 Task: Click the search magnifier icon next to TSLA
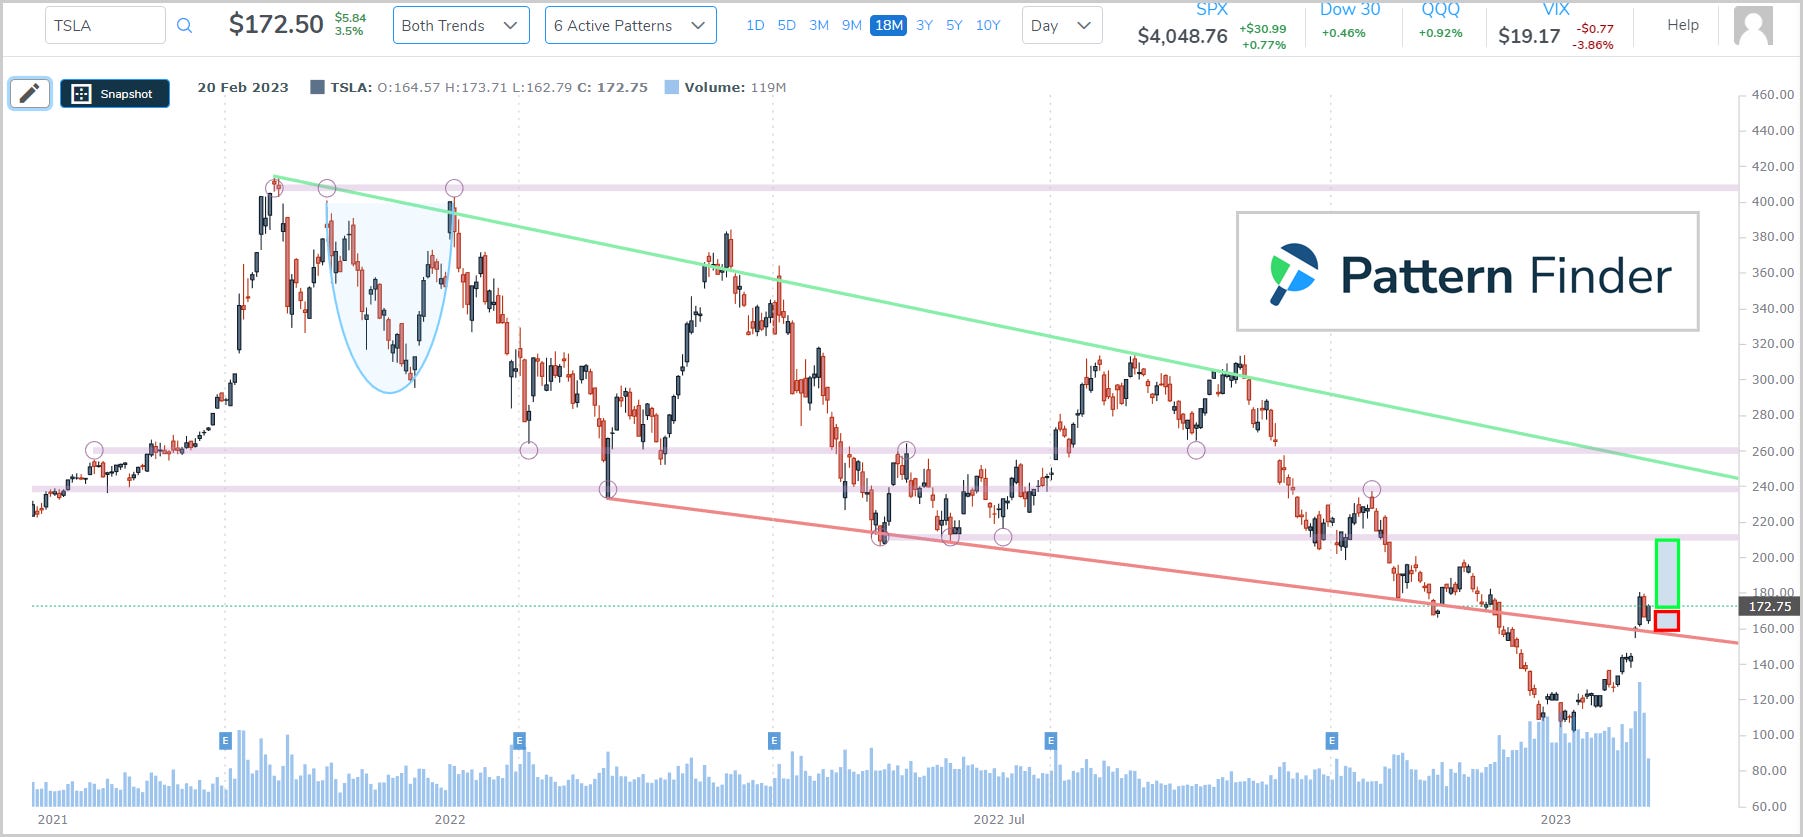[184, 26]
